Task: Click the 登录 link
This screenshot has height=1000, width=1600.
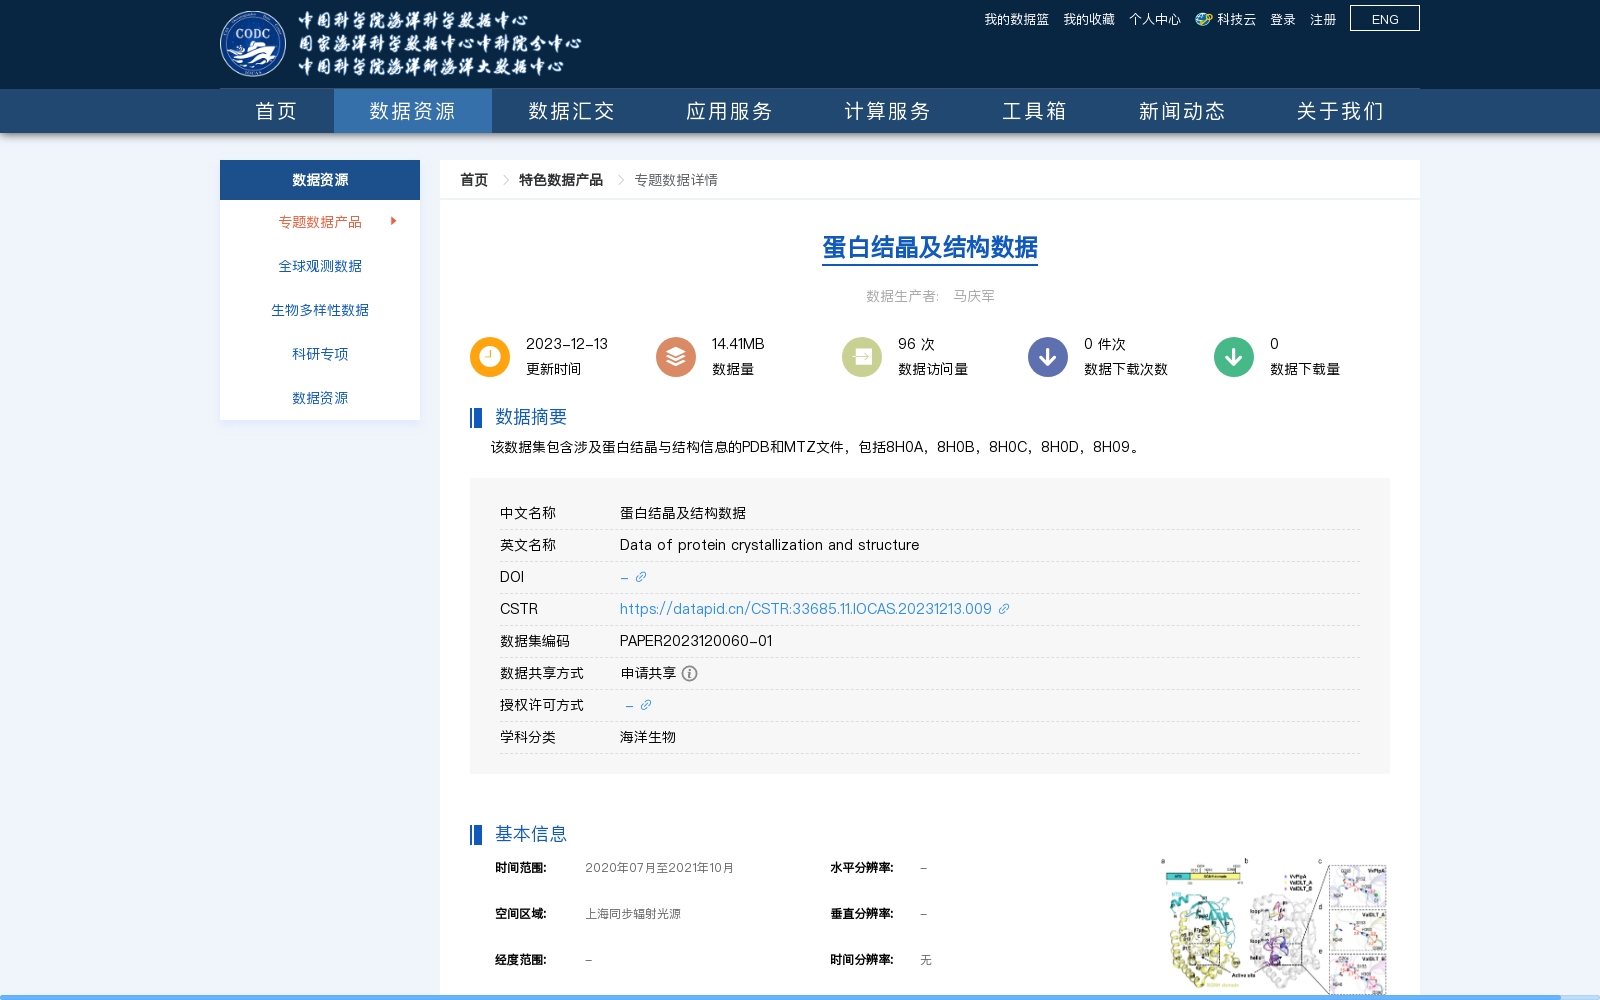Action: click(x=1282, y=18)
